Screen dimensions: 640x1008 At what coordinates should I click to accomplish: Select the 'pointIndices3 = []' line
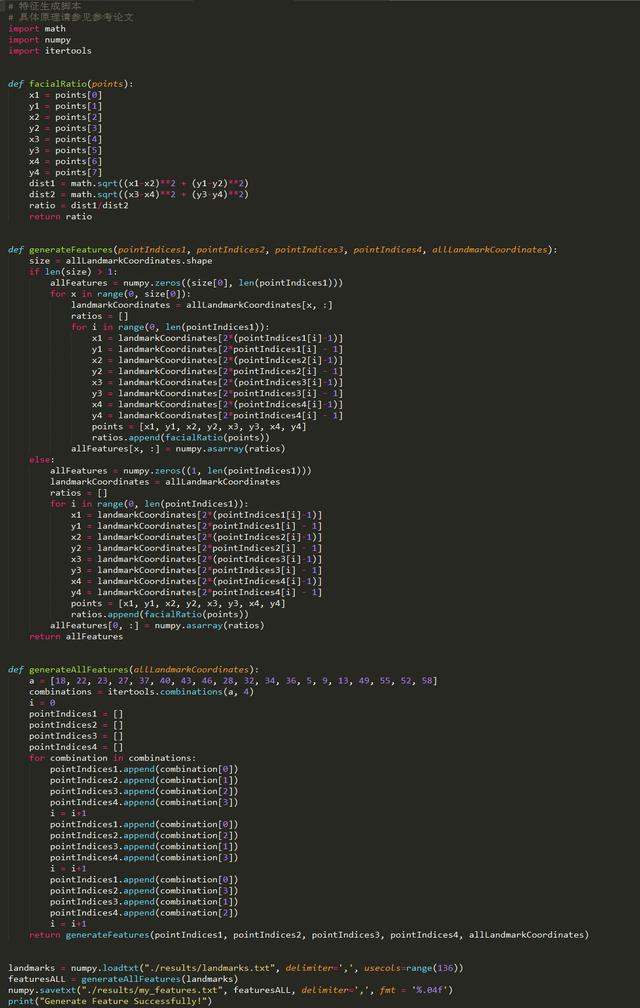pyautogui.click(x=76, y=735)
